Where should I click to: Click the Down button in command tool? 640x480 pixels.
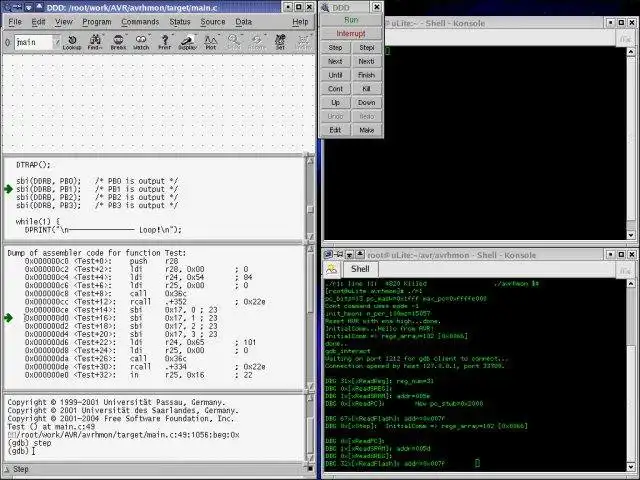[367, 102]
